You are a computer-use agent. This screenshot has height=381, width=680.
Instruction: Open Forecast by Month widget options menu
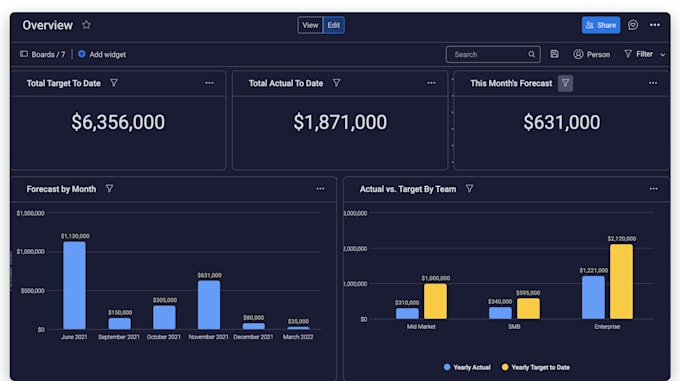[320, 189]
